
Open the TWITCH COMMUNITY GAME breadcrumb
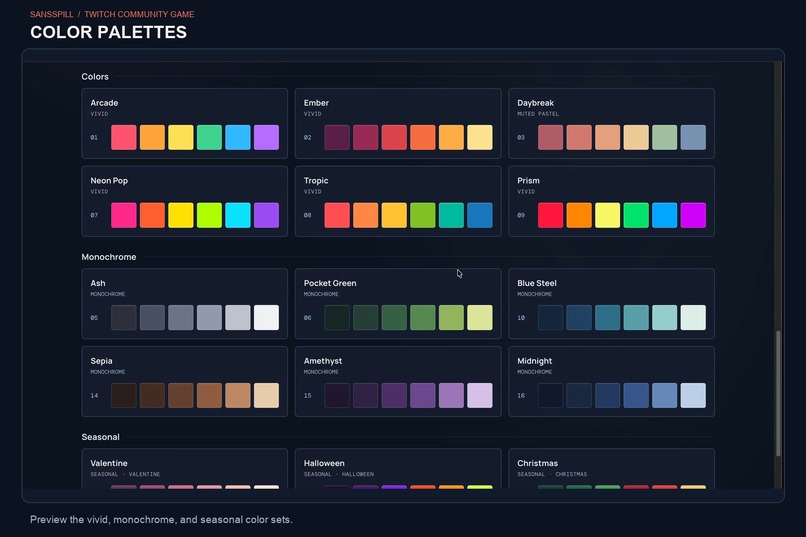coord(139,14)
